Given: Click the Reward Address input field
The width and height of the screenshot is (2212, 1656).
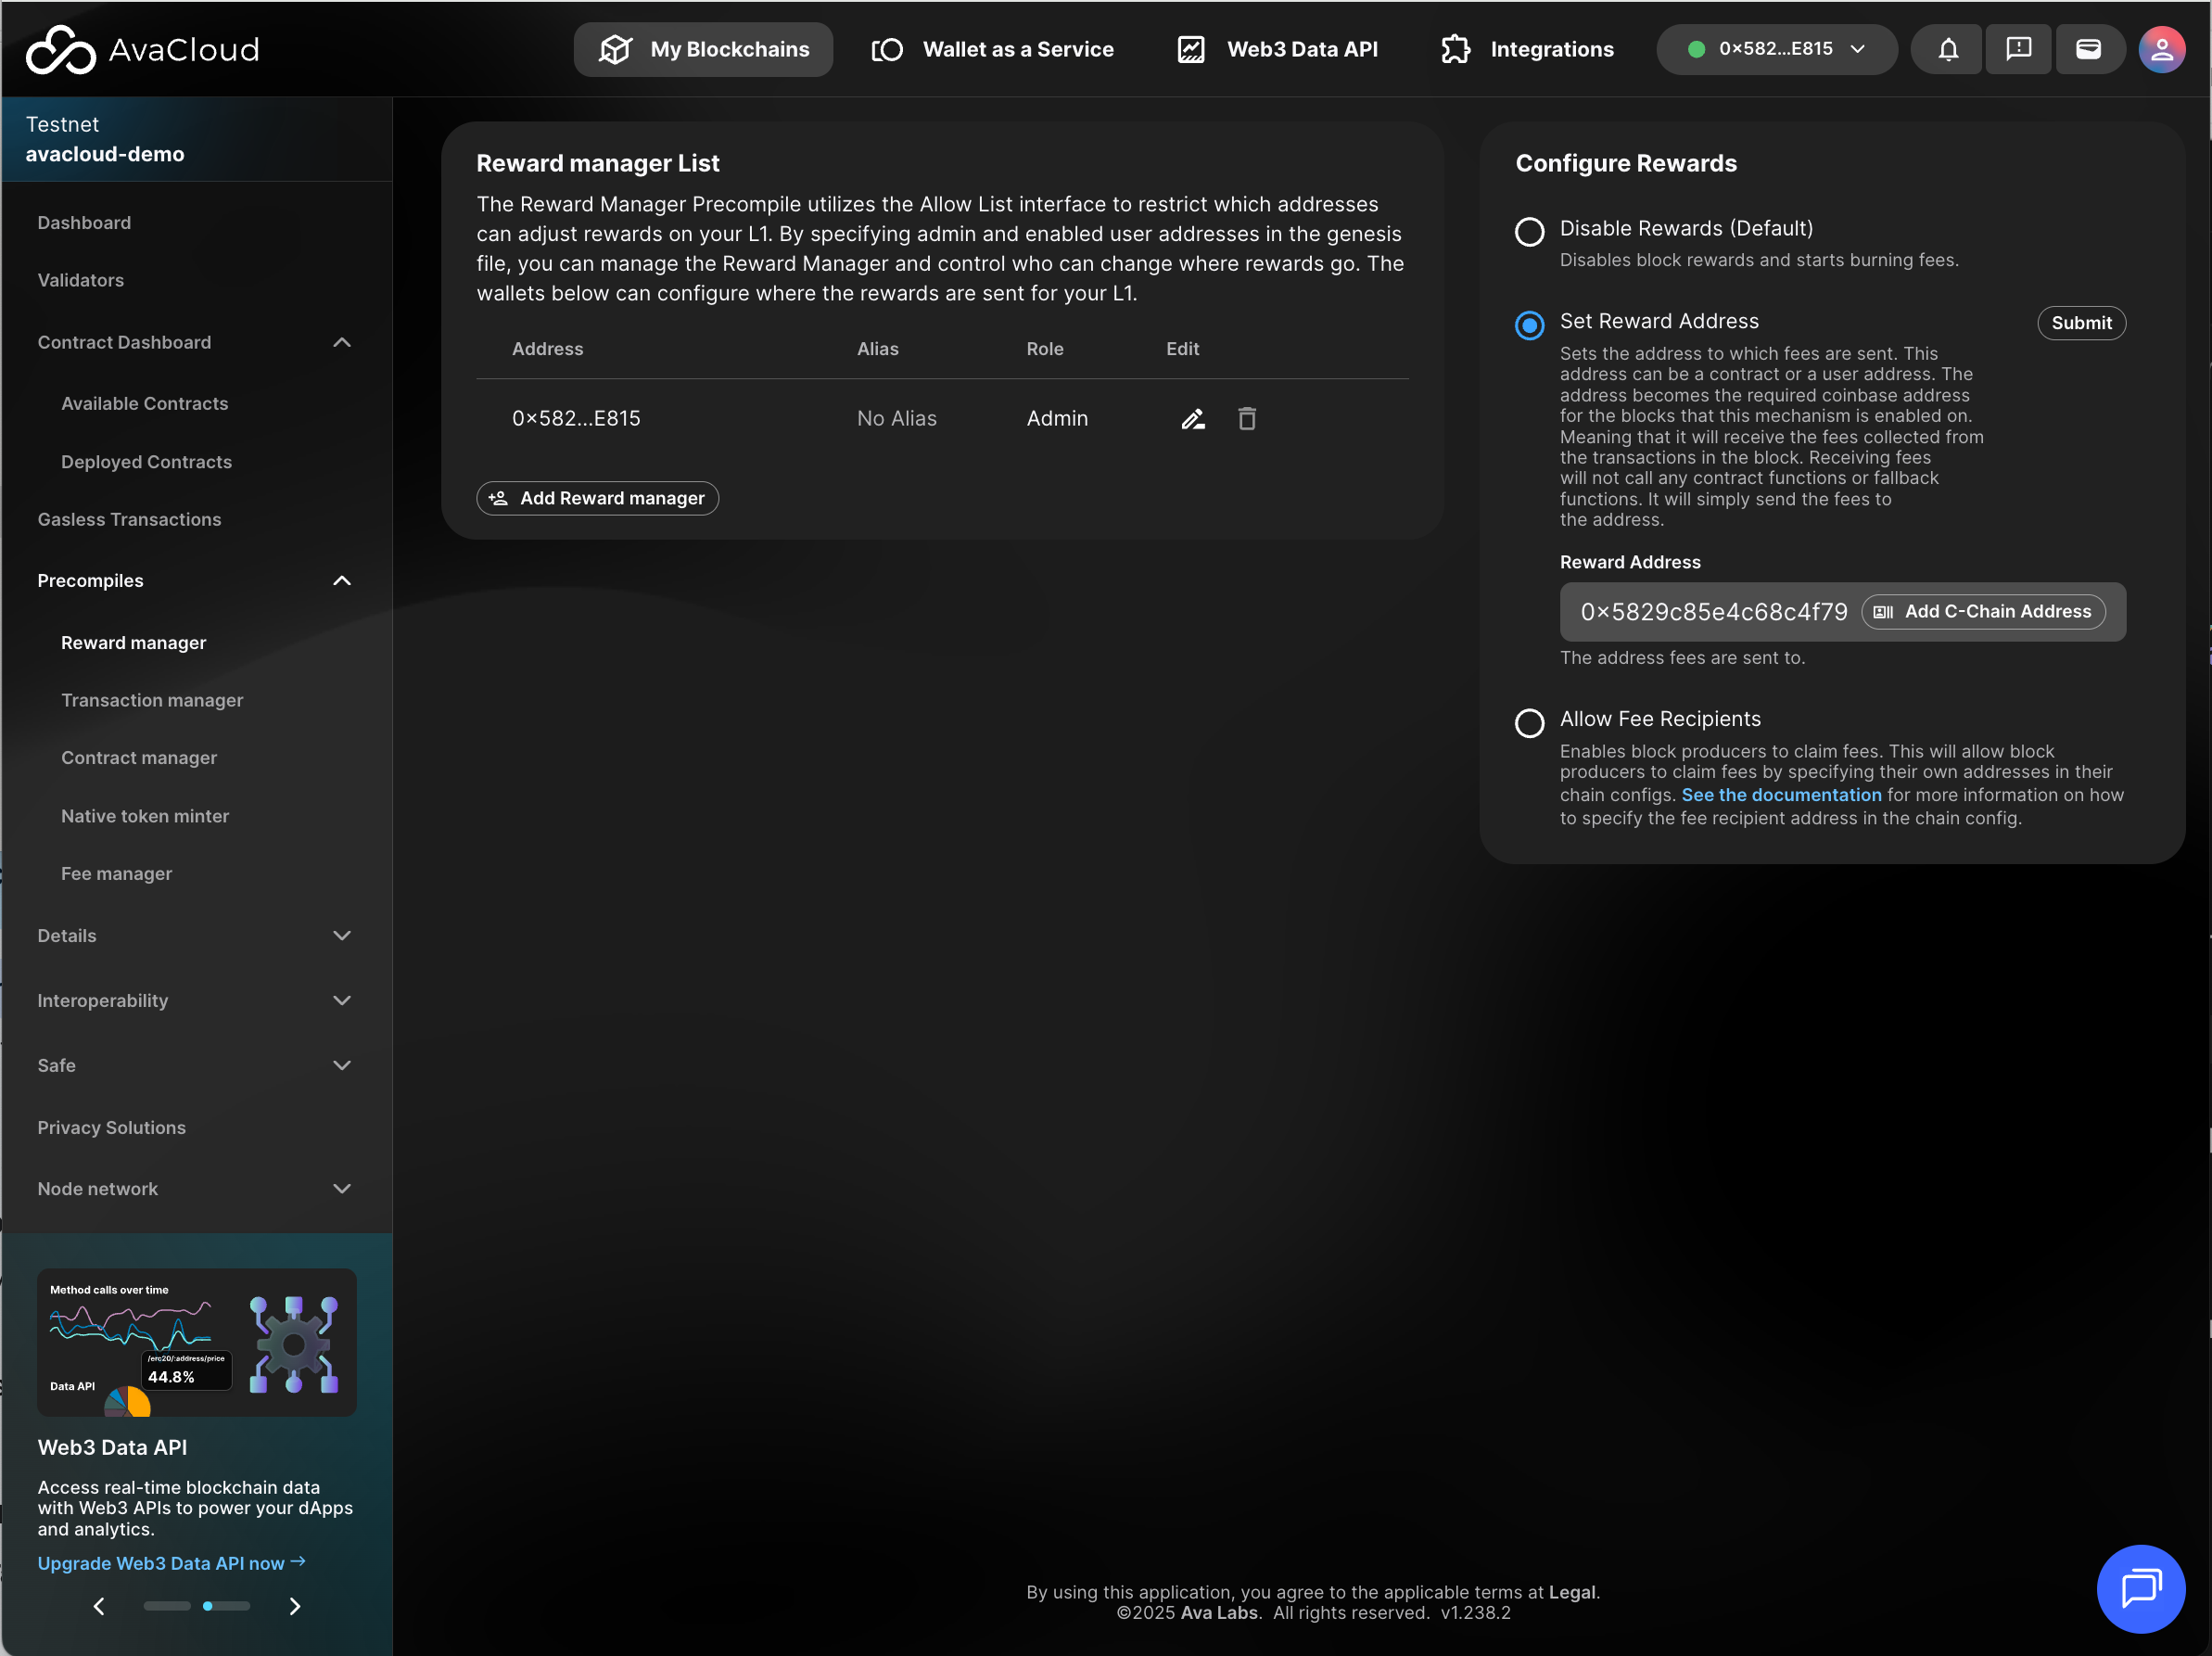Looking at the screenshot, I should (1712, 612).
